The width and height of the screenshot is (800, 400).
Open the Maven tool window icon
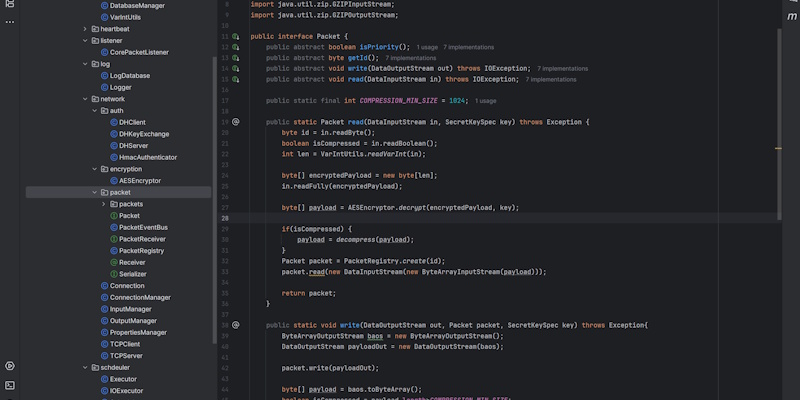tap(791, 17)
